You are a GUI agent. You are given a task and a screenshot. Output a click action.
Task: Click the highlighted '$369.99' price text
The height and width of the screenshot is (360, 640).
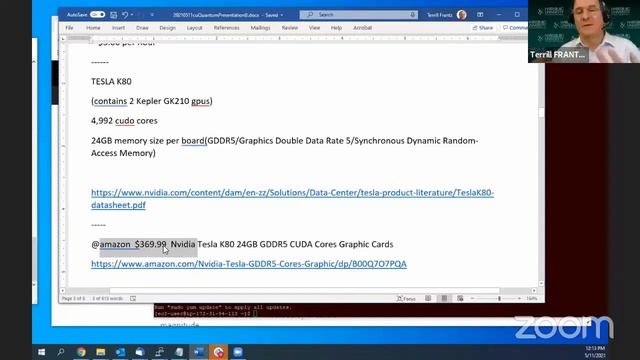click(151, 244)
